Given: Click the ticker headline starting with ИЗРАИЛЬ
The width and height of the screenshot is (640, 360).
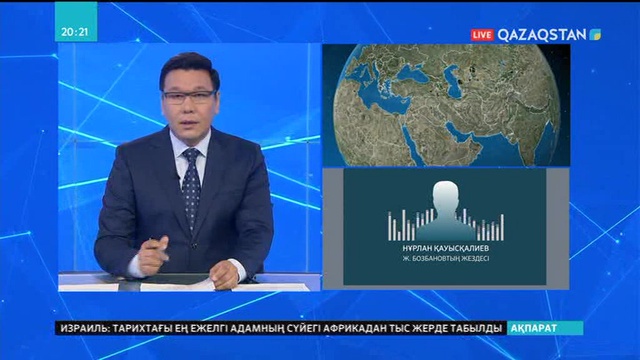Looking at the screenshot, I should coord(281,329).
